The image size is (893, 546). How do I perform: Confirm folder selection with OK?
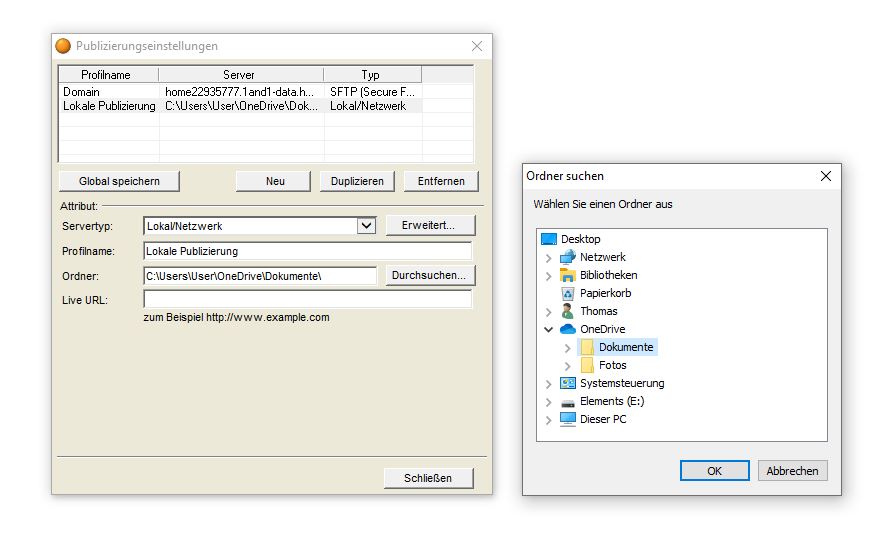point(714,471)
